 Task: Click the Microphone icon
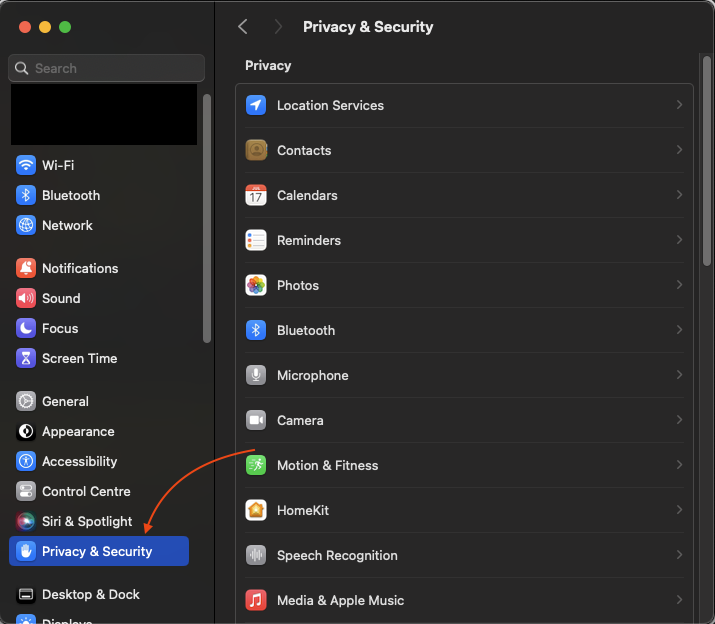pyautogui.click(x=256, y=375)
